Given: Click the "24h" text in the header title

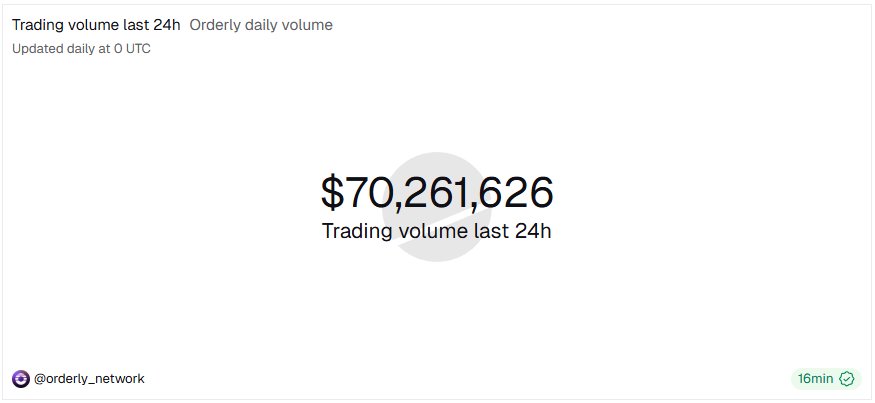Looking at the screenshot, I should coord(166,24).
